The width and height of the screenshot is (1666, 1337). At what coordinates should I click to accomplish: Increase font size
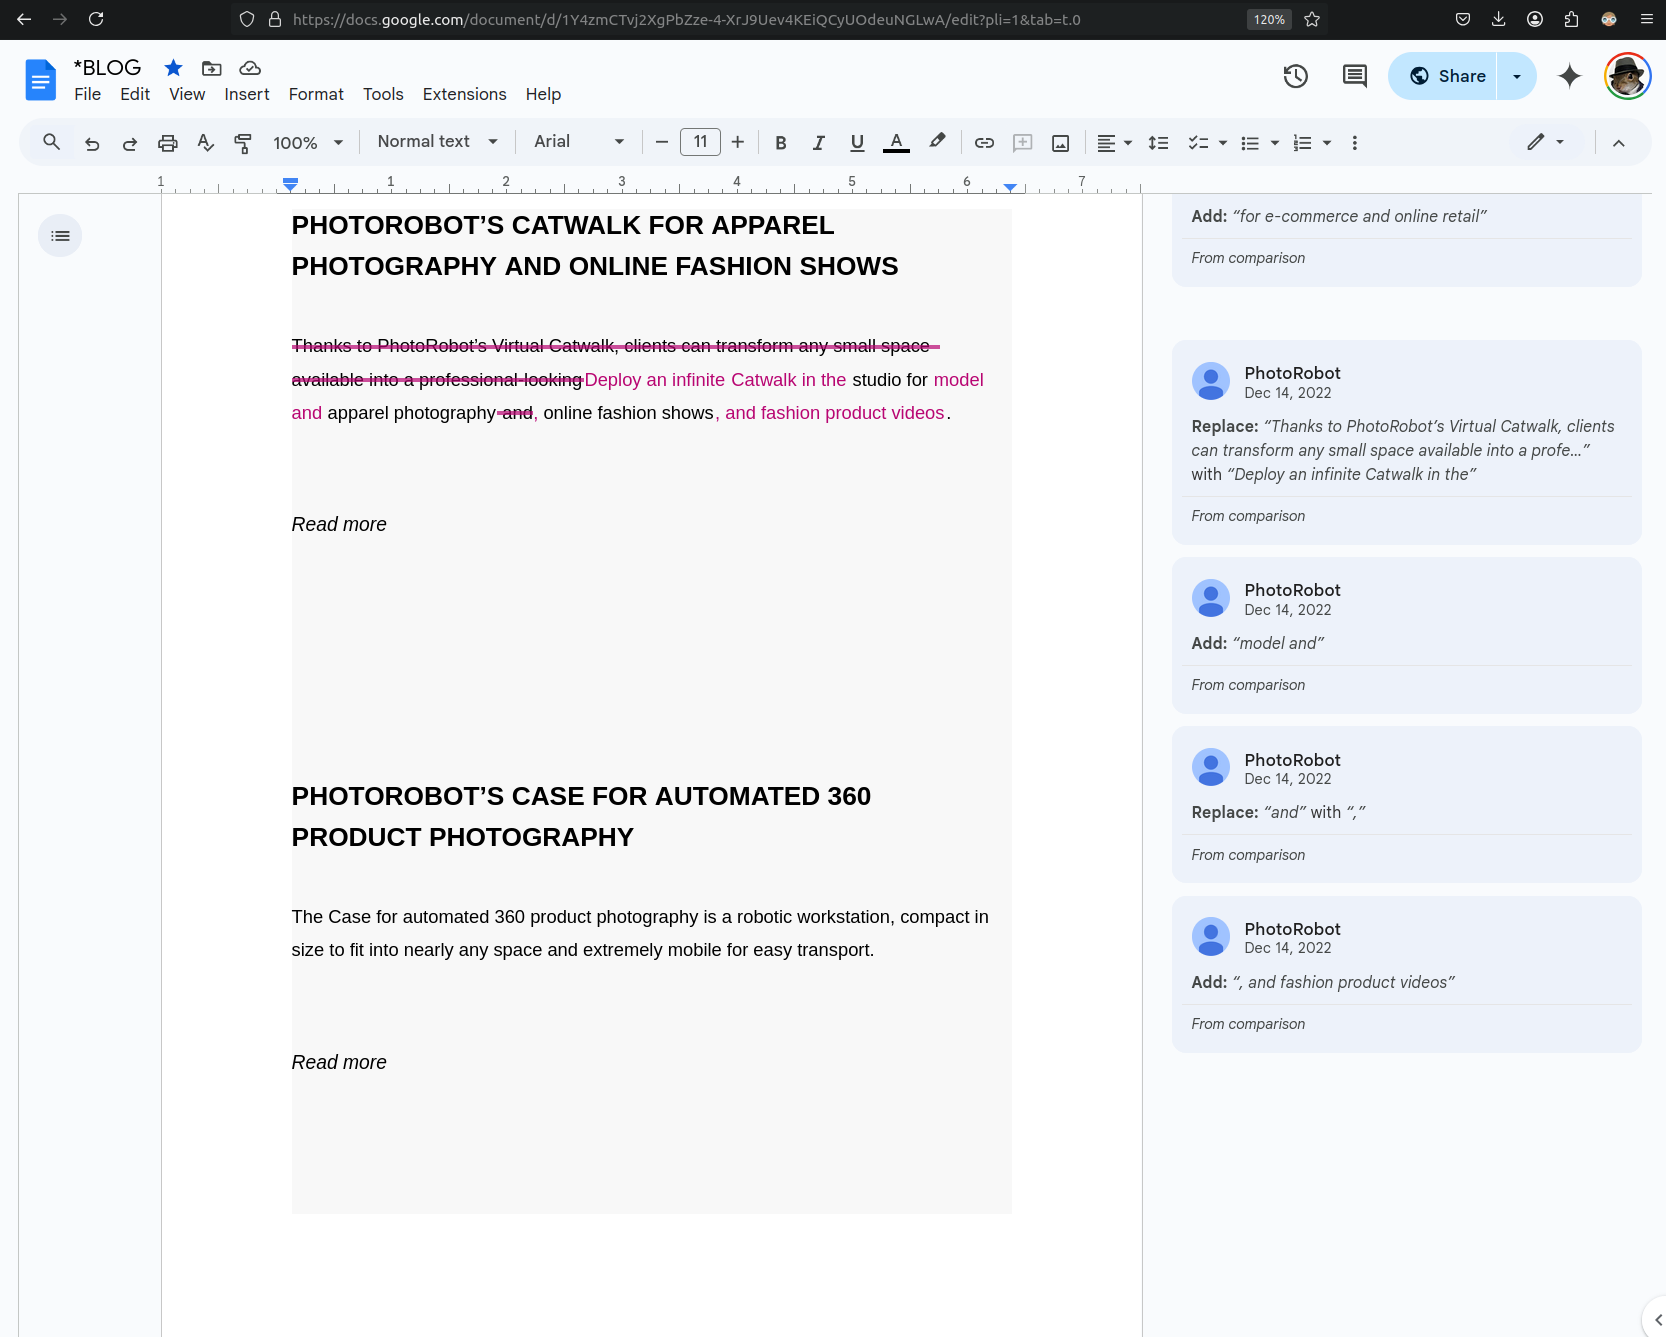[x=738, y=142]
